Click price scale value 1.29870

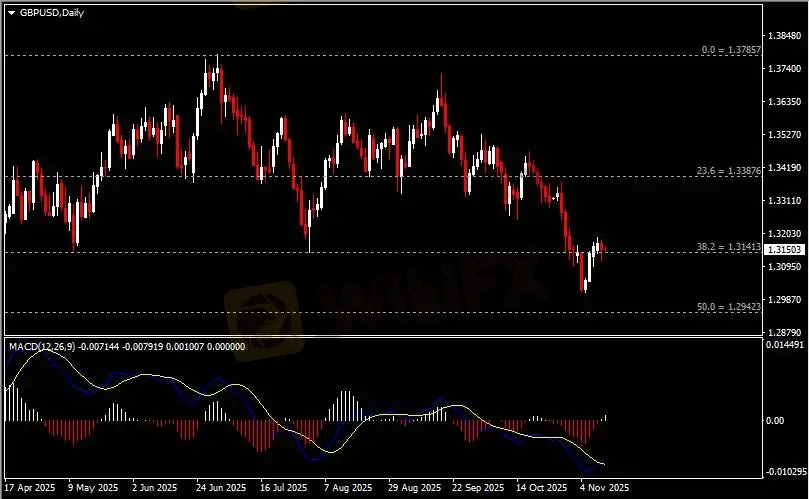785,300
